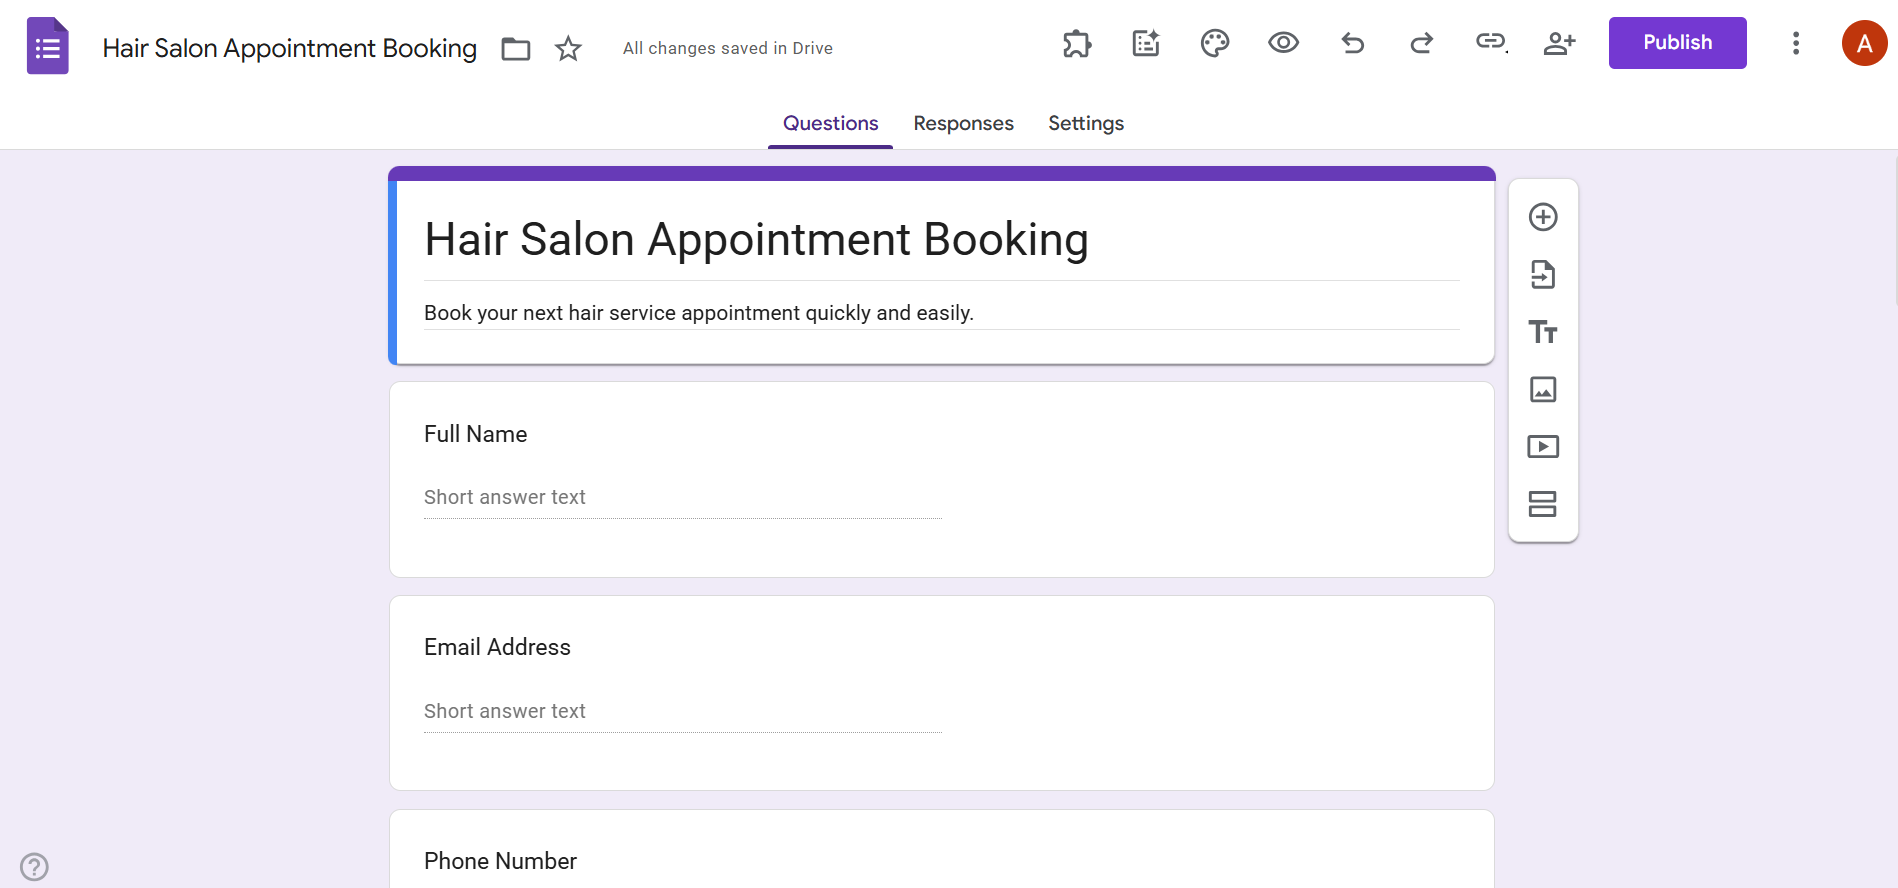The width and height of the screenshot is (1898, 888).
Task: Add title and description
Action: click(x=1543, y=332)
